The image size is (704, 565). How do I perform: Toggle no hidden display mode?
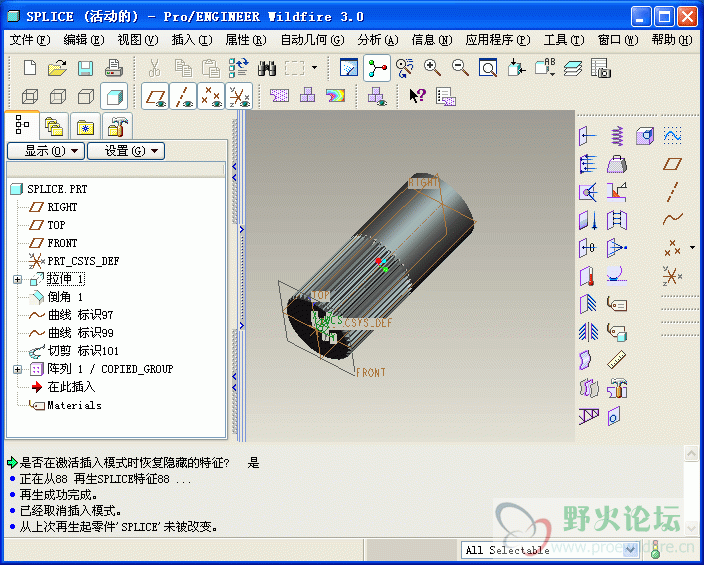(x=86, y=96)
